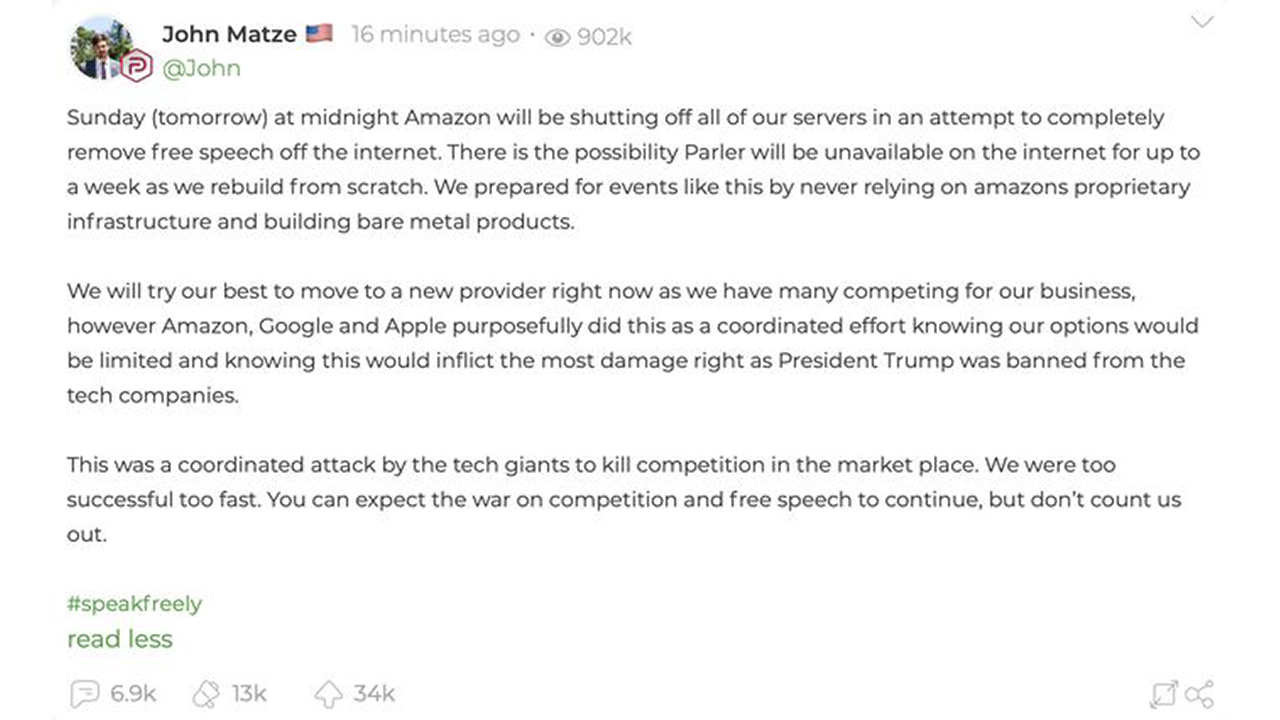Viewport: 1280px width, 720px height.
Task: Toggle an echo of John's post
Action: pos(203,693)
